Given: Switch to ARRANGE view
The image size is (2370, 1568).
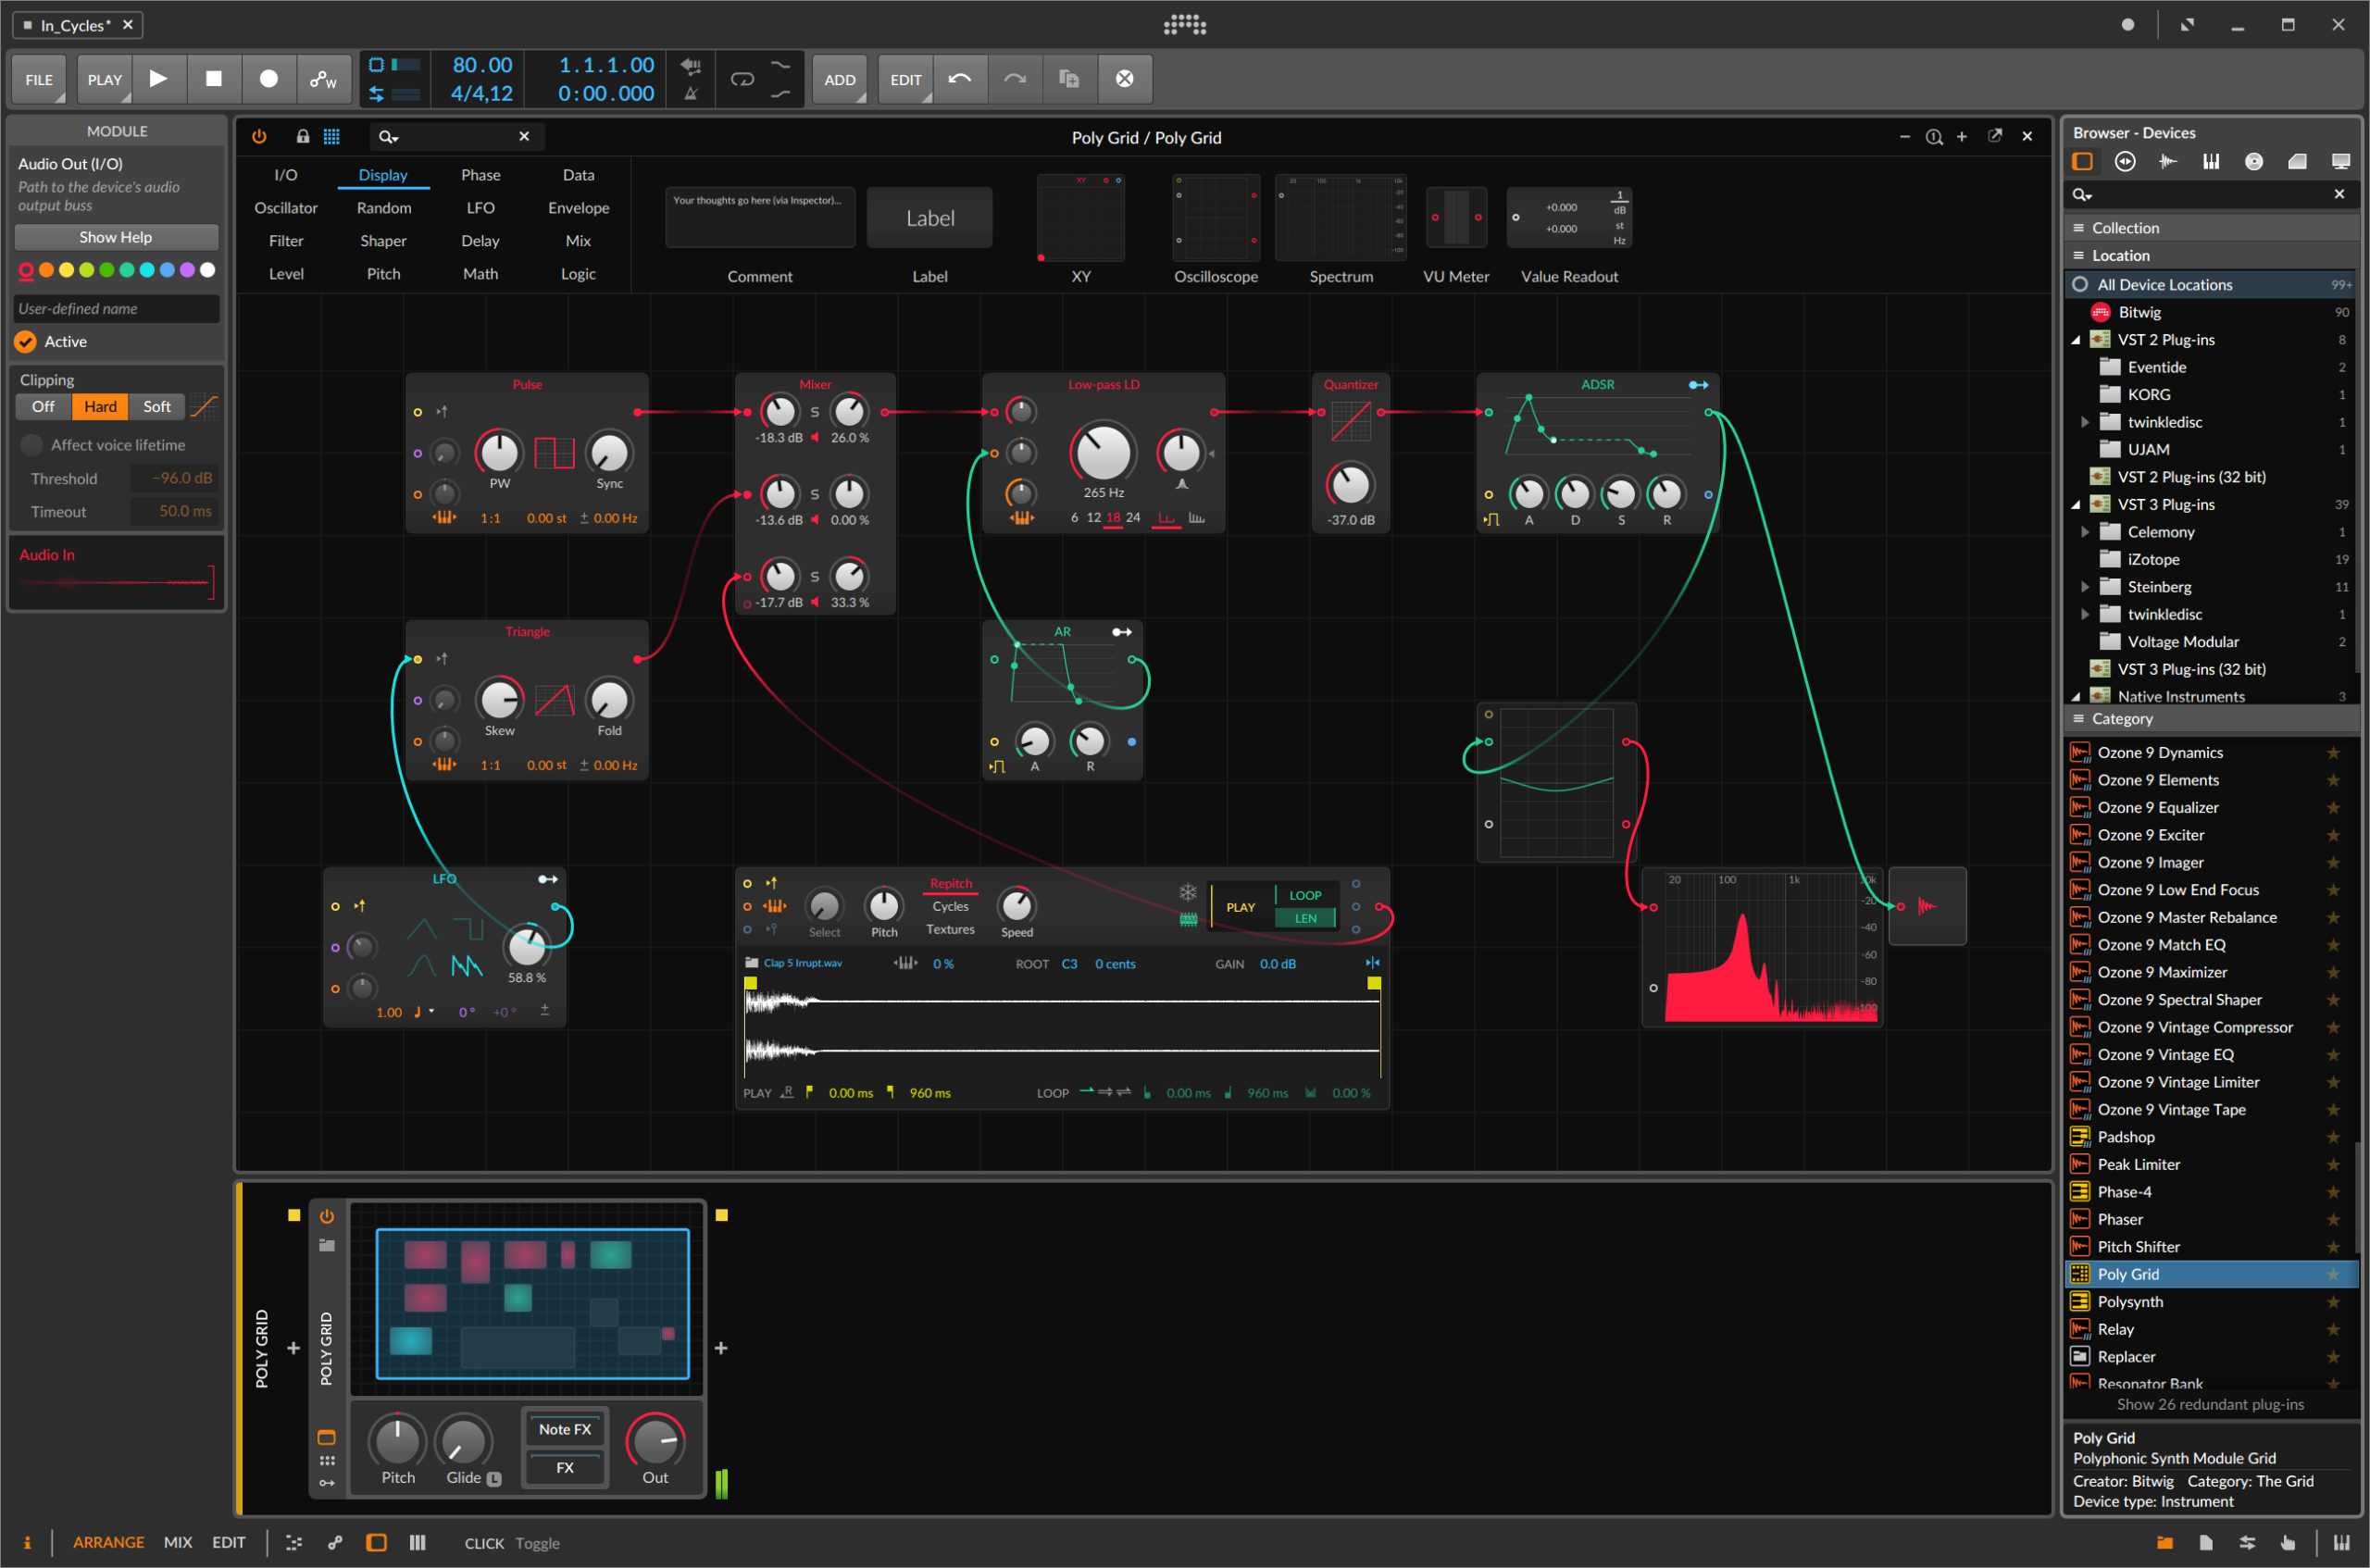Looking at the screenshot, I should pos(108,1543).
